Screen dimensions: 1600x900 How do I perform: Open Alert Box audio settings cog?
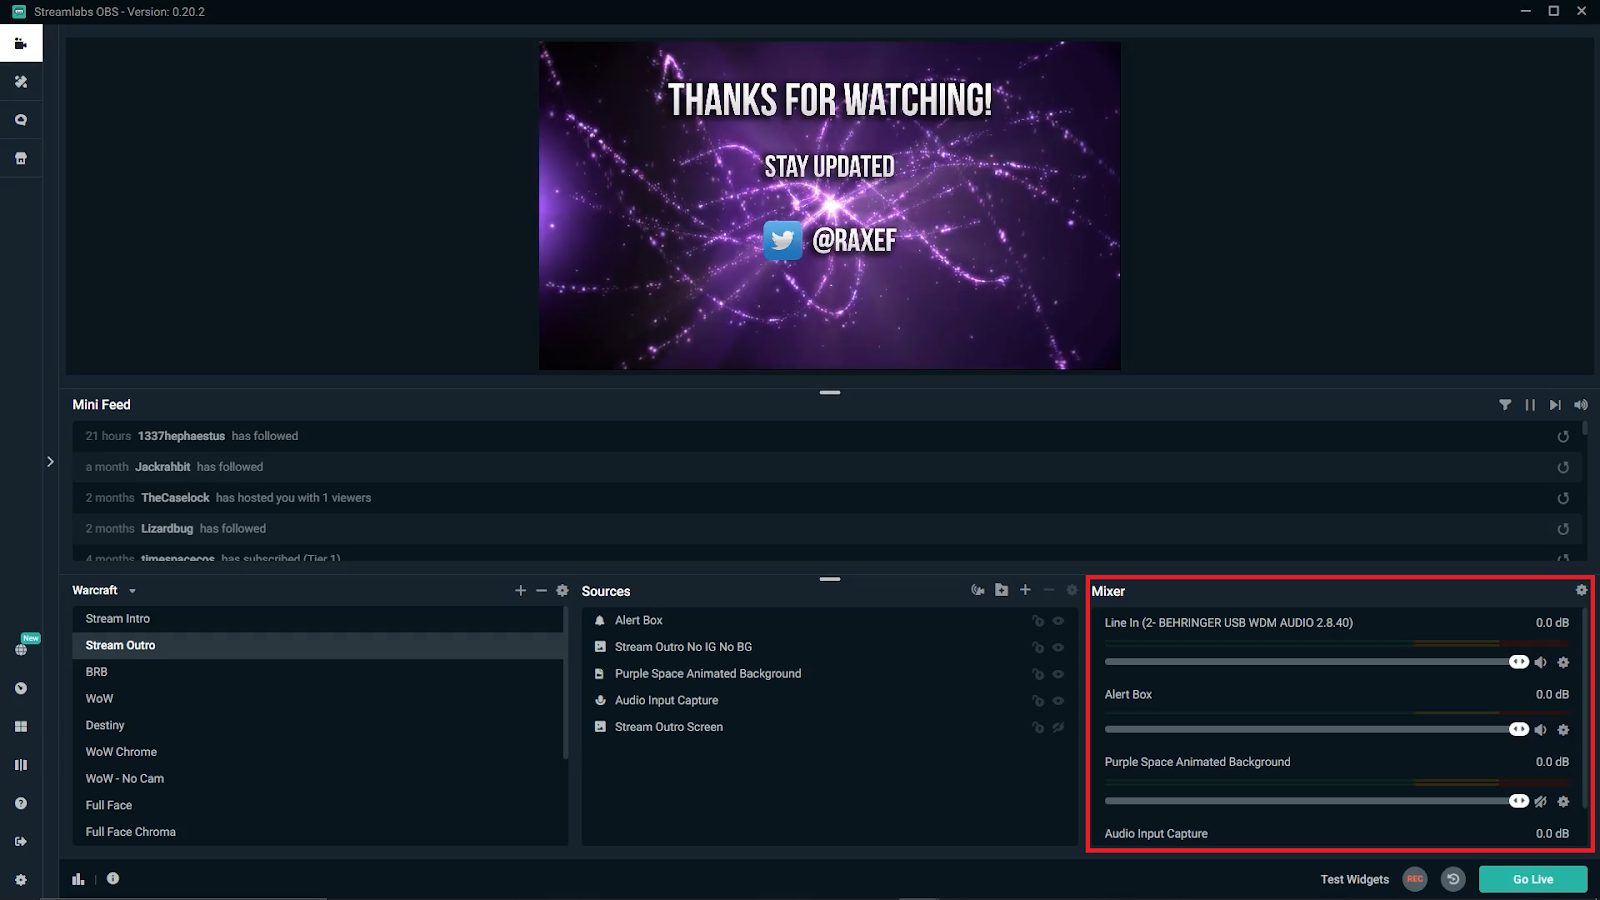click(1564, 730)
